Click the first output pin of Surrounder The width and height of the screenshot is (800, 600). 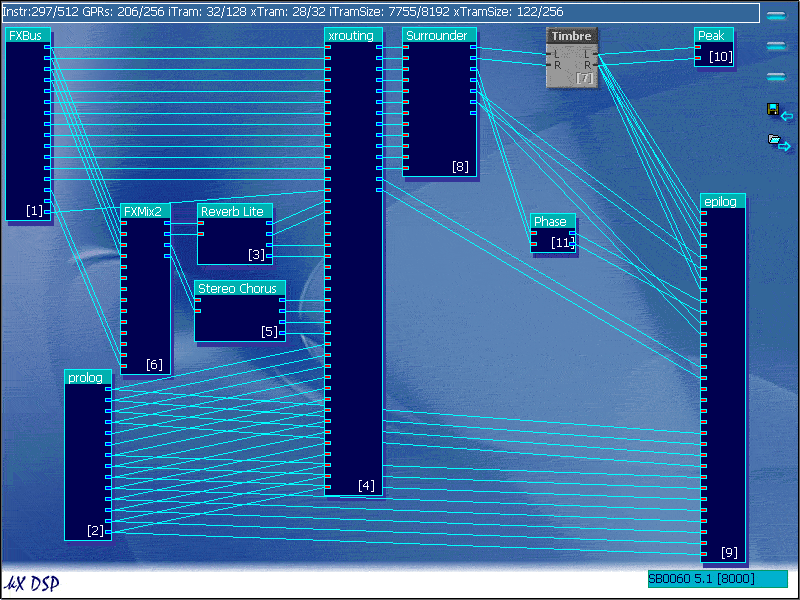(x=473, y=47)
